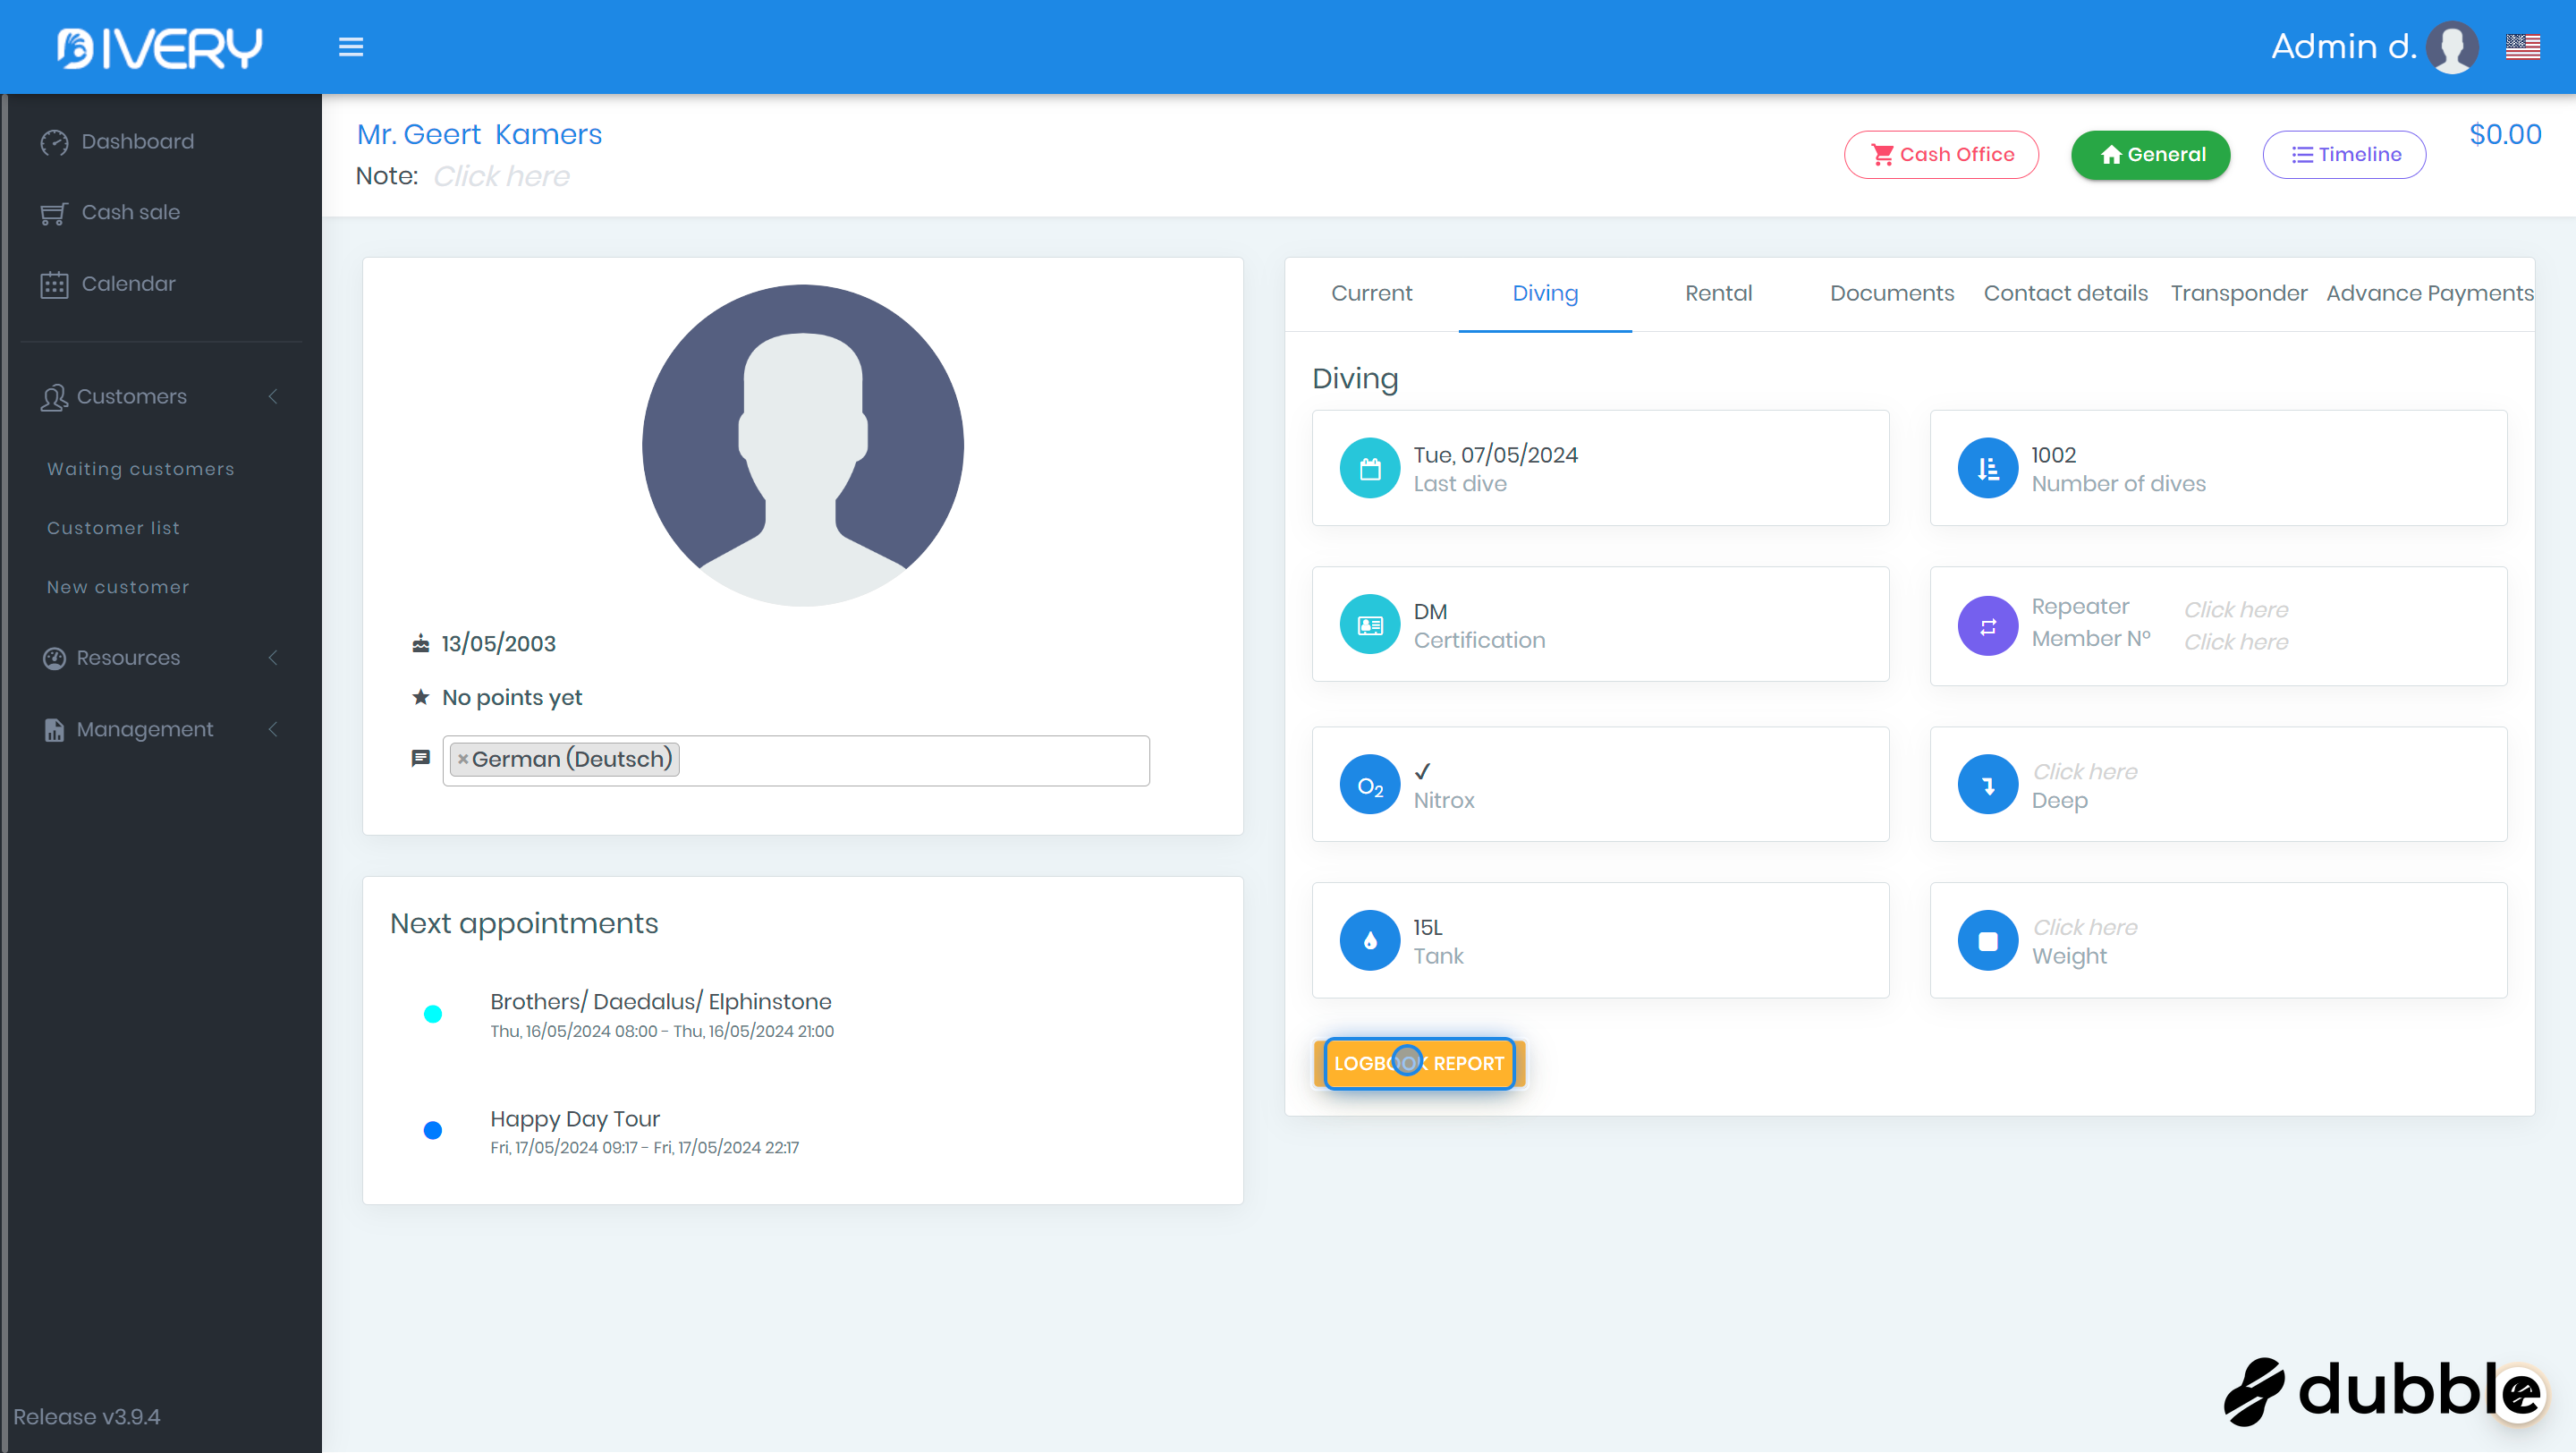This screenshot has height=1453, width=2576.
Task: Click the hamburger menu icon
Action: pyautogui.click(x=350, y=47)
